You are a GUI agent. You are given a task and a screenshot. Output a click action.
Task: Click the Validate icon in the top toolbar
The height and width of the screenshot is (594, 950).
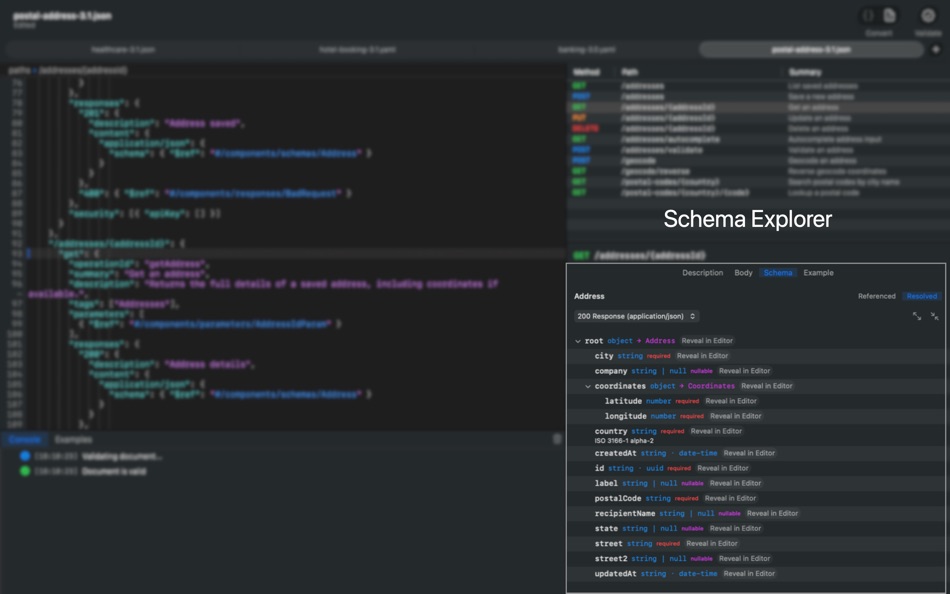pos(928,15)
